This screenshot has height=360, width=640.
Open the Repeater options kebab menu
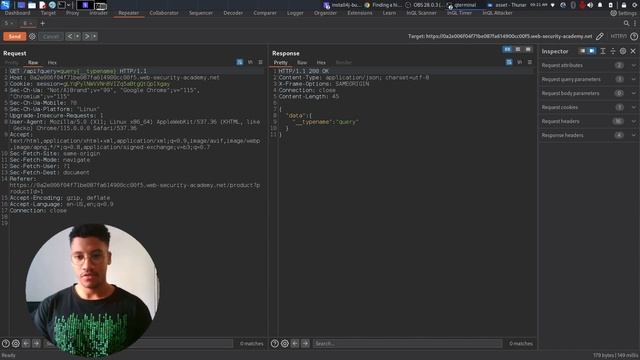[x=635, y=23]
